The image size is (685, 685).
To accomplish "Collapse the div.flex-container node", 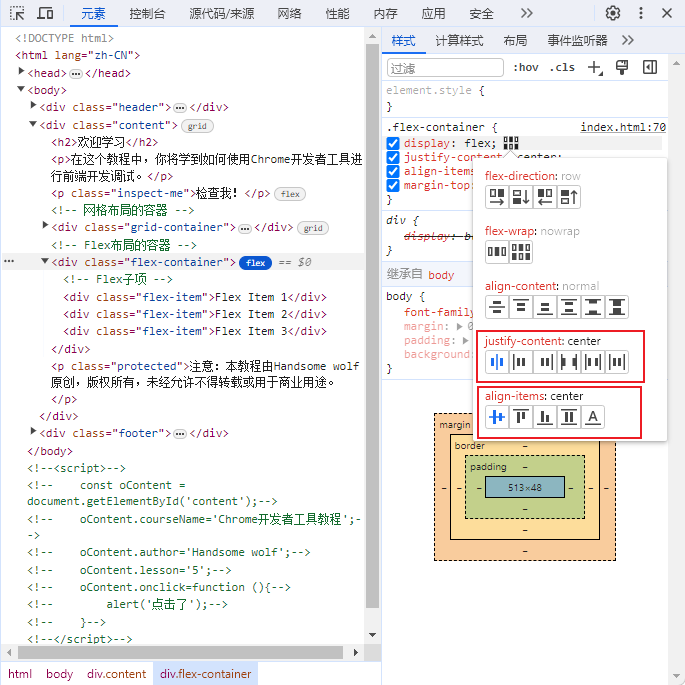I will 45,261.
